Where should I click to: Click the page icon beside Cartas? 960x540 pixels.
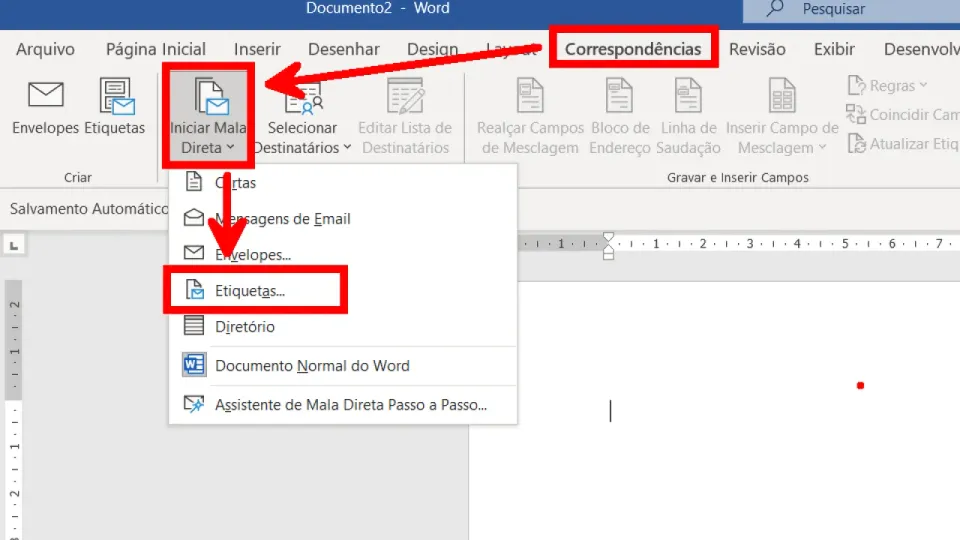click(x=193, y=181)
